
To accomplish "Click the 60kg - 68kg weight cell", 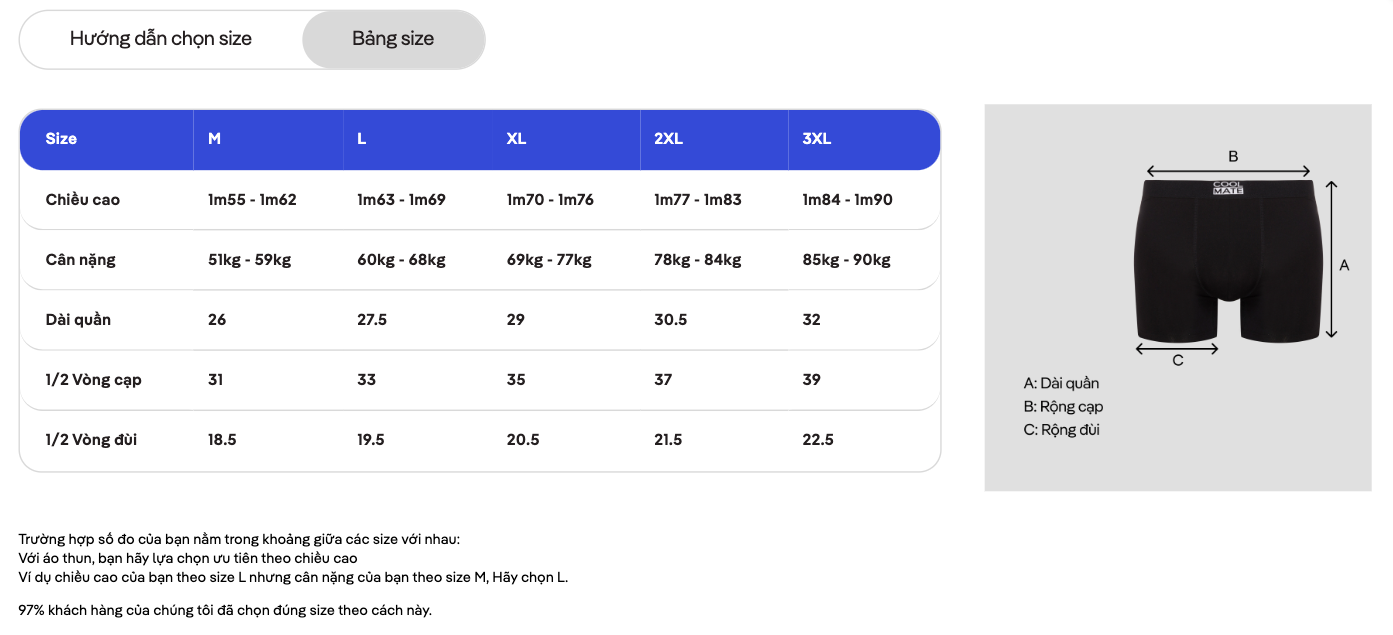I will click(401, 259).
